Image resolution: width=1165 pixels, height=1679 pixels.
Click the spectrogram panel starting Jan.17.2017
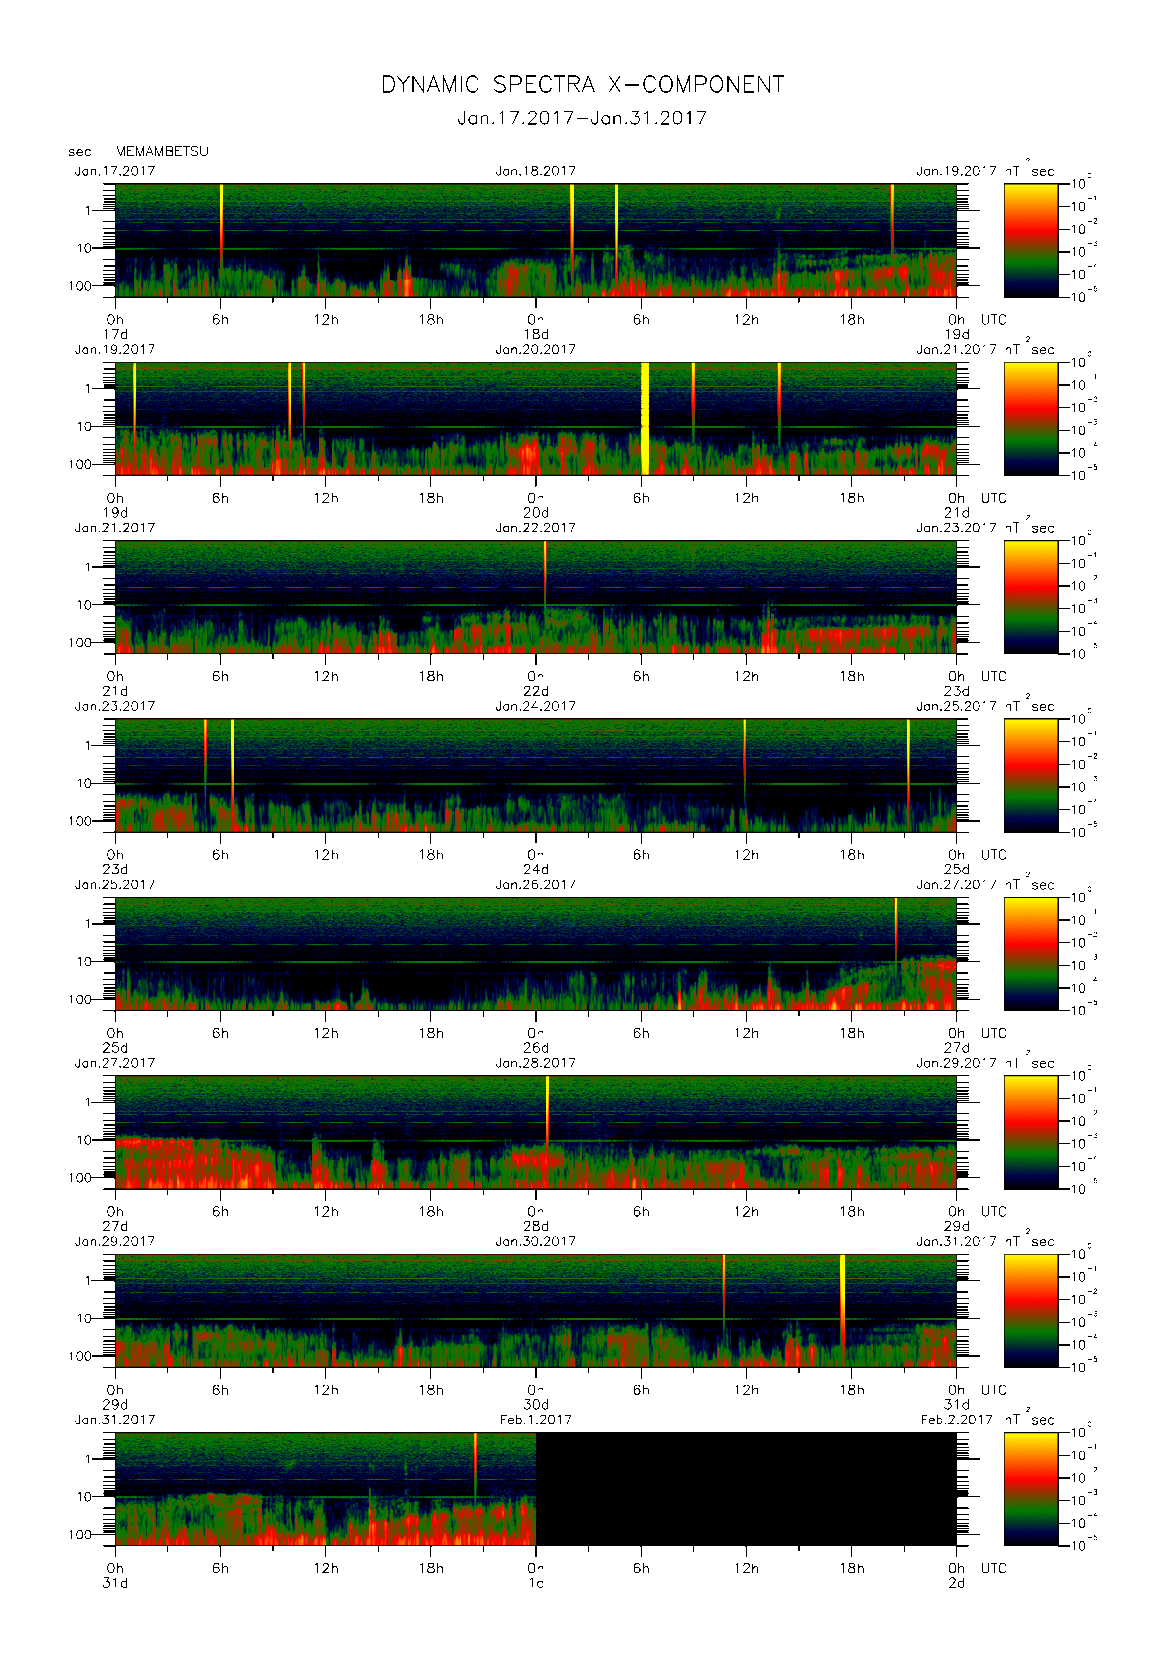pyautogui.click(x=536, y=240)
